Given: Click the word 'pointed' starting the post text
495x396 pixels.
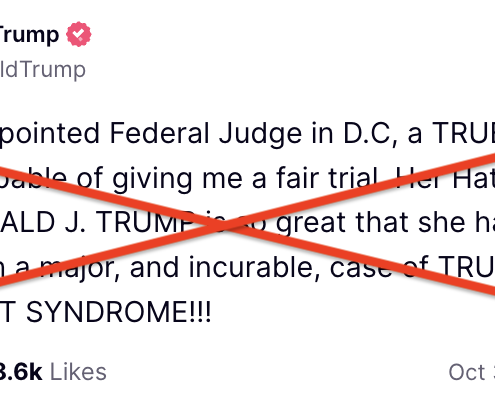Looking at the screenshot, I should (x=49, y=134).
